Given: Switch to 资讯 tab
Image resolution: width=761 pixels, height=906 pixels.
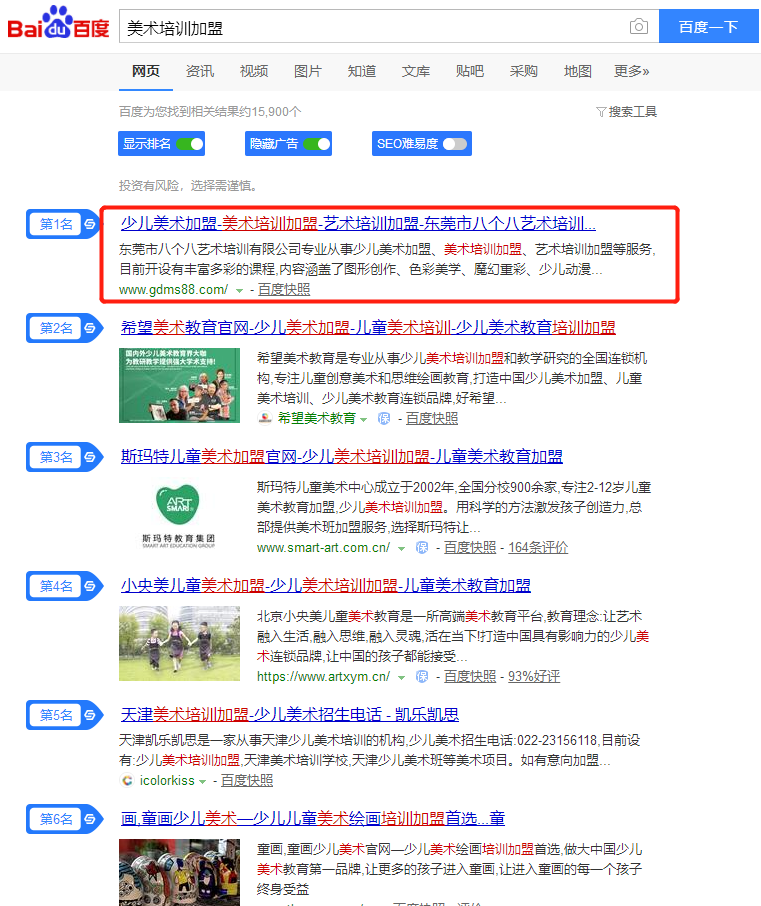Looking at the screenshot, I should [200, 72].
